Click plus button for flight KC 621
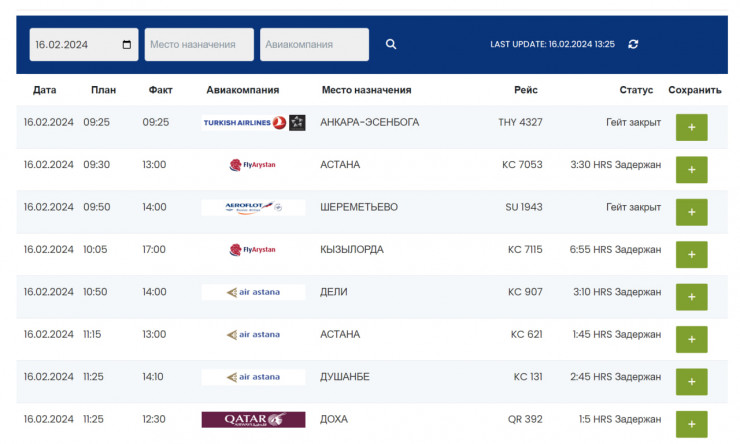This screenshot has width=740, height=444. coord(691,339)
